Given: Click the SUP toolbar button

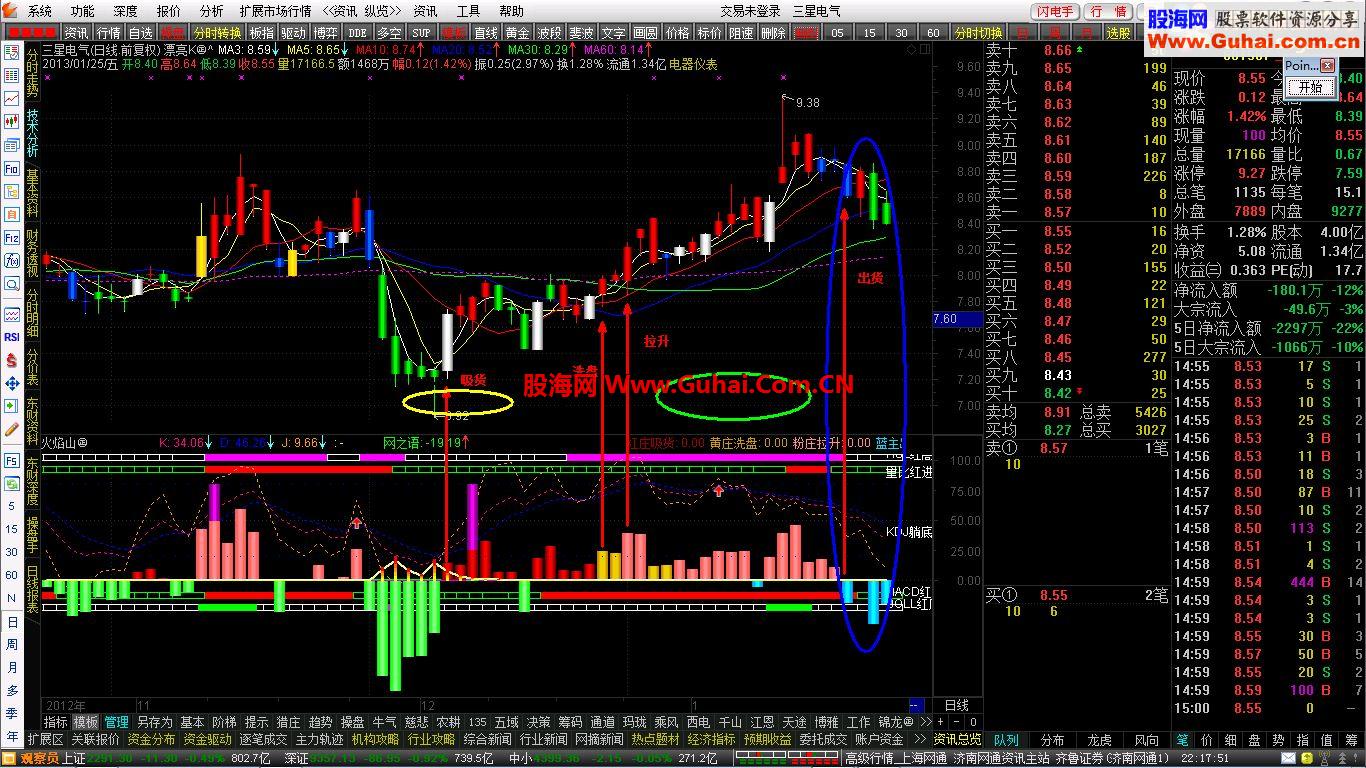Looking at the screenshot, I should tap(421, 32).
